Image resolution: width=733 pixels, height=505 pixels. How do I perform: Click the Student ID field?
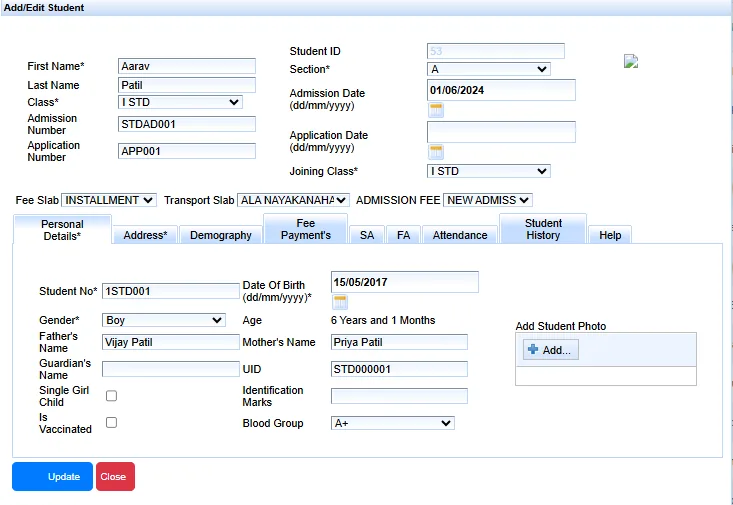[496, 51]
